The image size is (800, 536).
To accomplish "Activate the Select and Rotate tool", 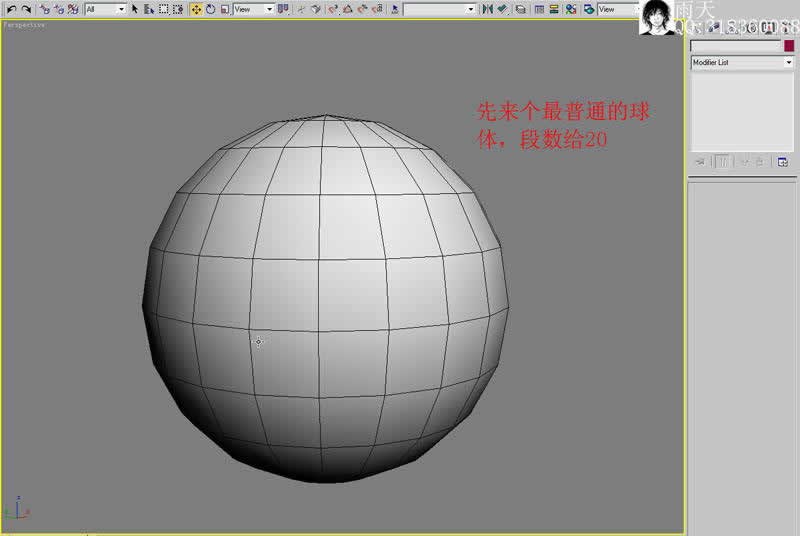I will (211, 9).
